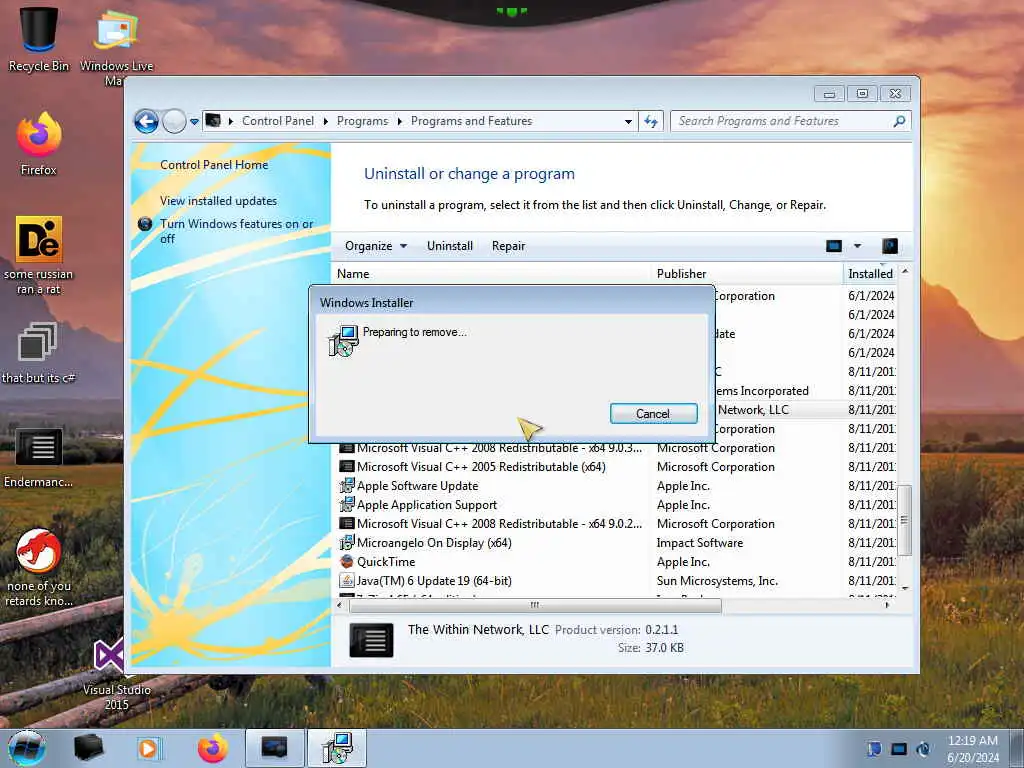The width and height of the screenshot is (1024, 768).
Task: Click the Name column header
Action: (491, 274)
